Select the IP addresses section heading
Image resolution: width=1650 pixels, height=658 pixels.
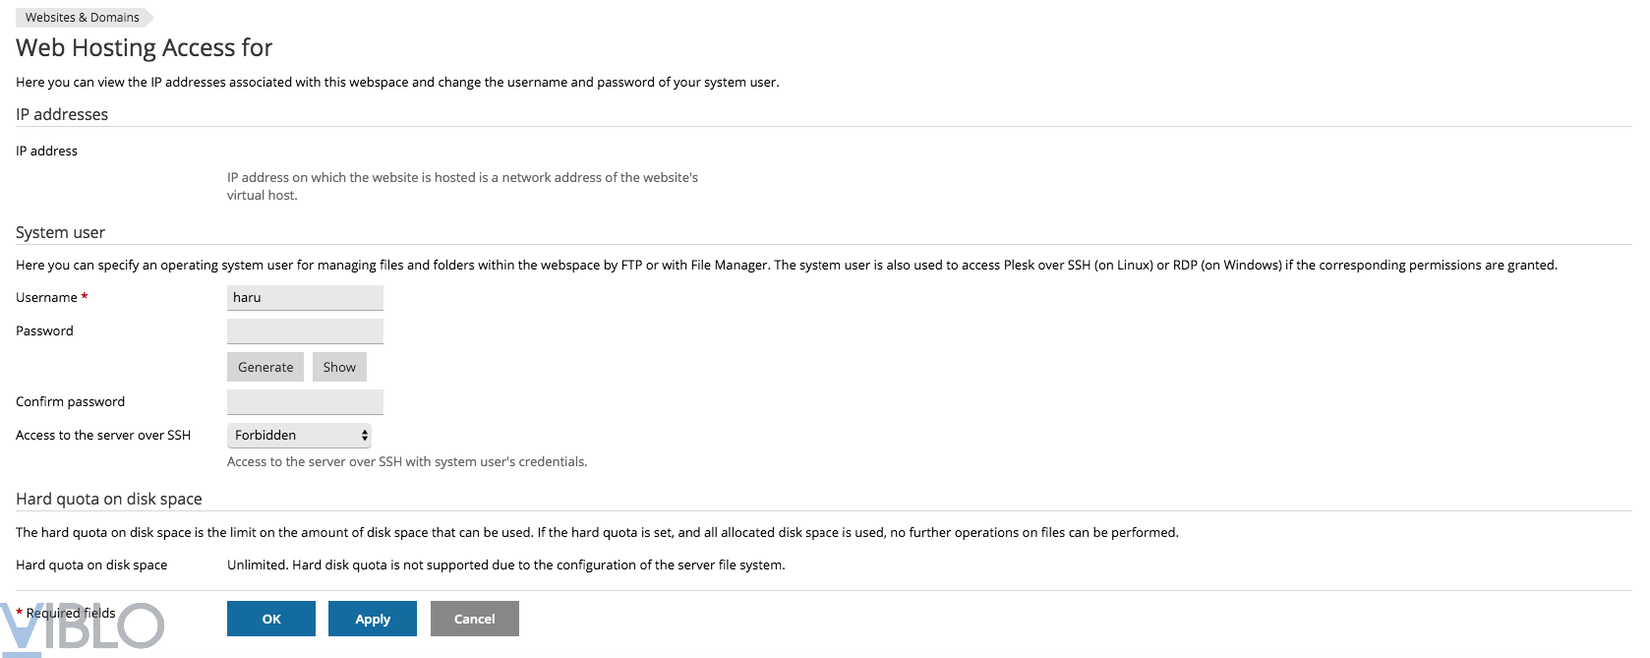point(62,115)
